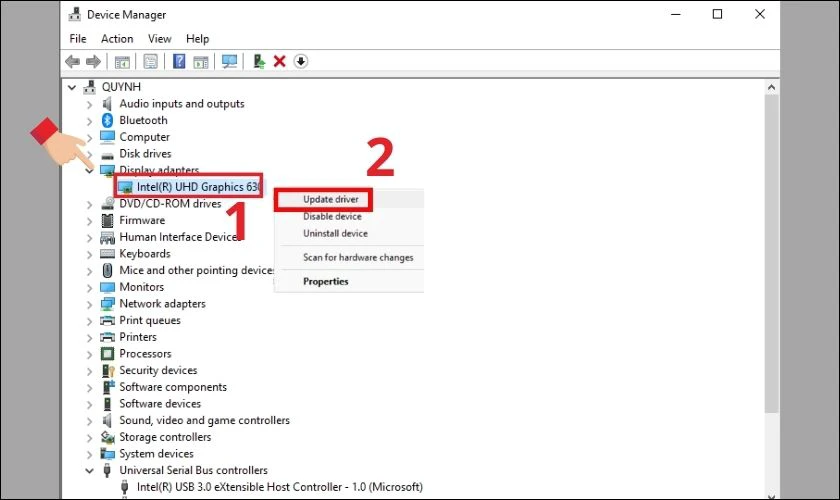Choose Scan for hardware changes in context menu

point(358,257)
